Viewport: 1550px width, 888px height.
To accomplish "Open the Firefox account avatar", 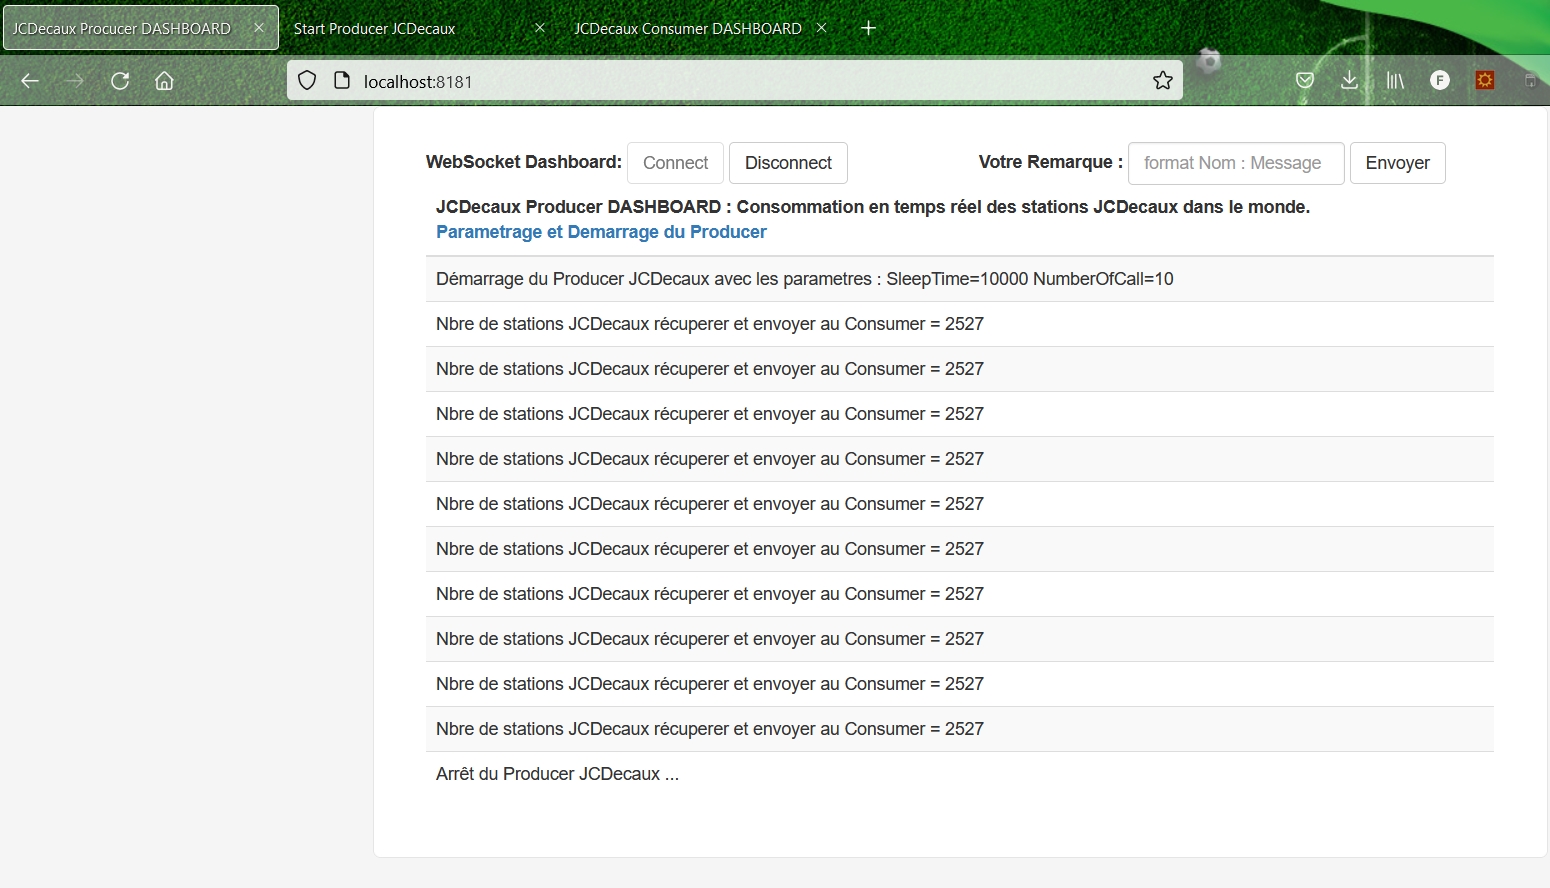I will point(1440,81).
